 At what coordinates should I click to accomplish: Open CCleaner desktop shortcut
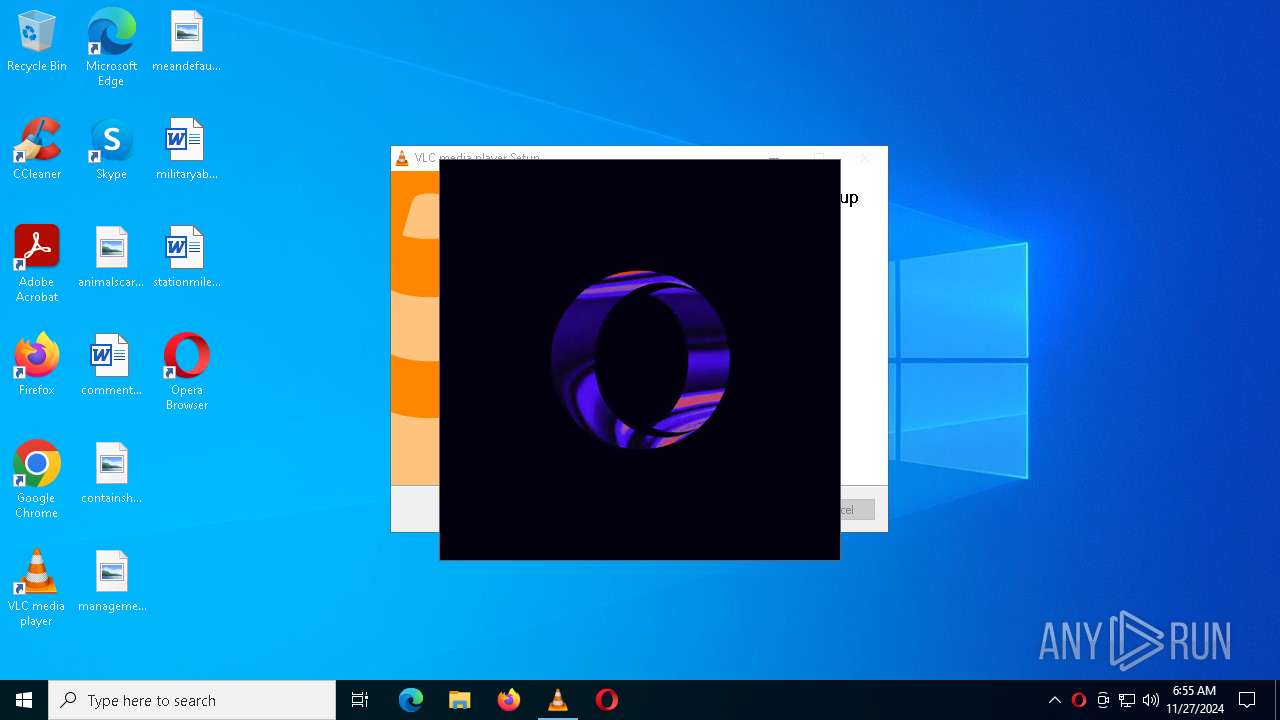tap(37, 150)
